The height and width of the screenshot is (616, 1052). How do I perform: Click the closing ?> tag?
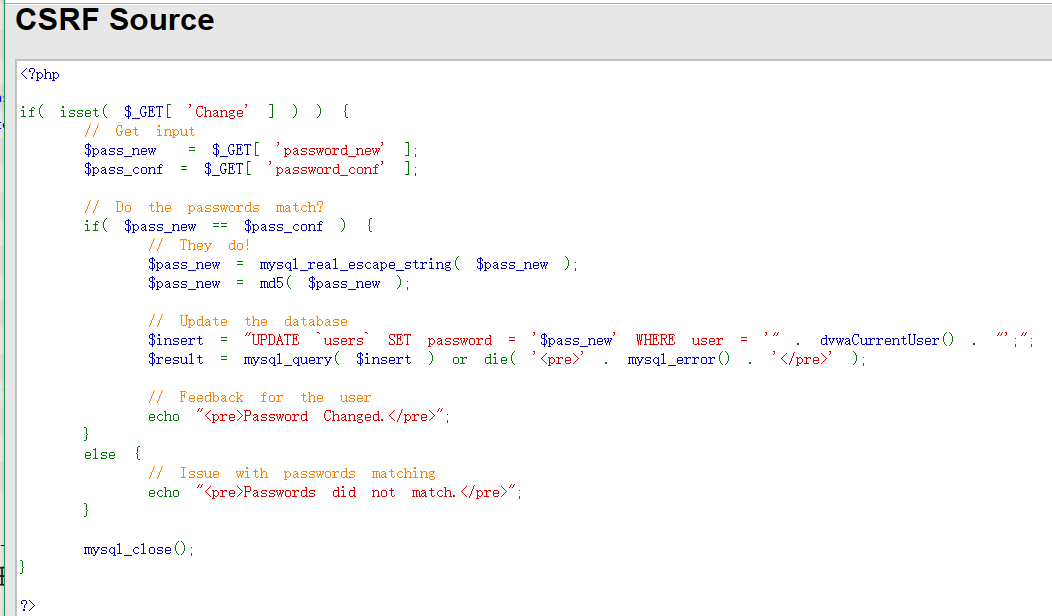pos(28,605)
